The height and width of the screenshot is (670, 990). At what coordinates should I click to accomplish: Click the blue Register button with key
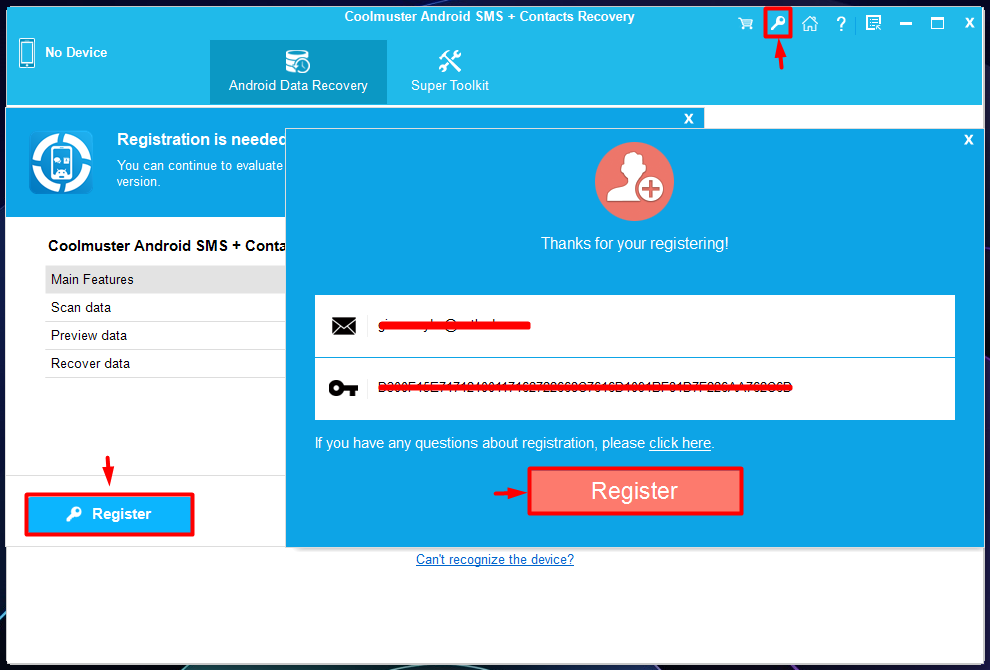pyautogui.click(x=109, y=515)
